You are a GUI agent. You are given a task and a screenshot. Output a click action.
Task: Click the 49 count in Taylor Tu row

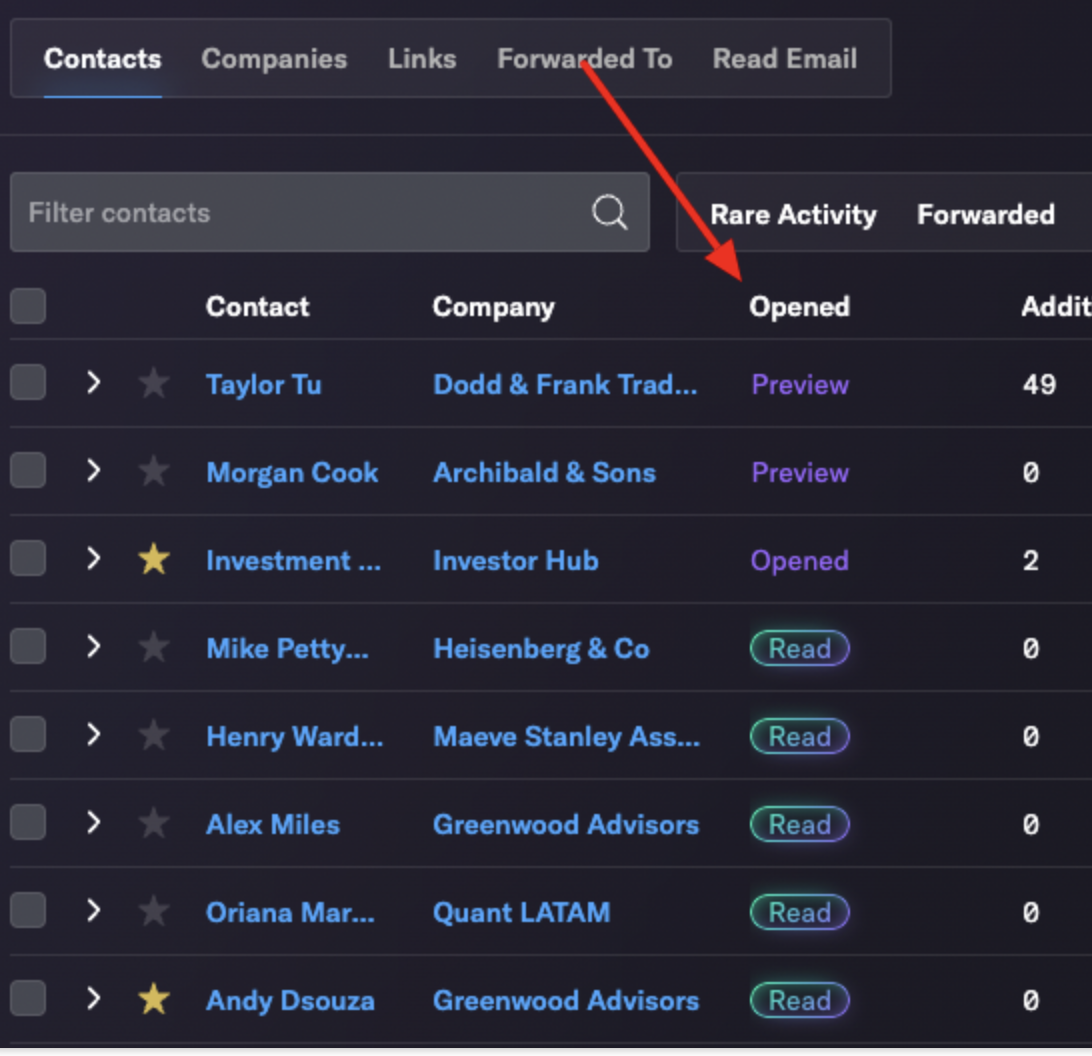tap(1039, 385)
